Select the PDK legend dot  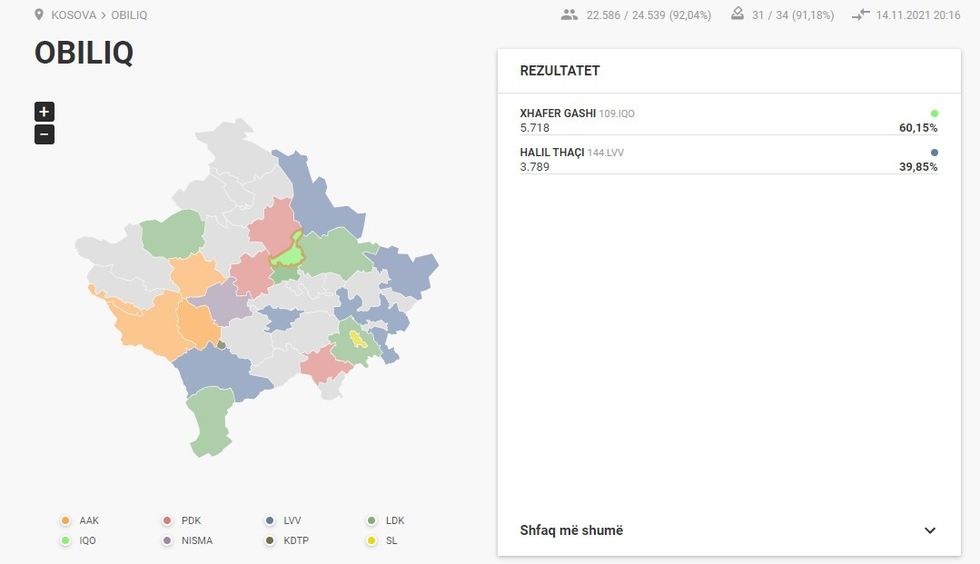168,521
